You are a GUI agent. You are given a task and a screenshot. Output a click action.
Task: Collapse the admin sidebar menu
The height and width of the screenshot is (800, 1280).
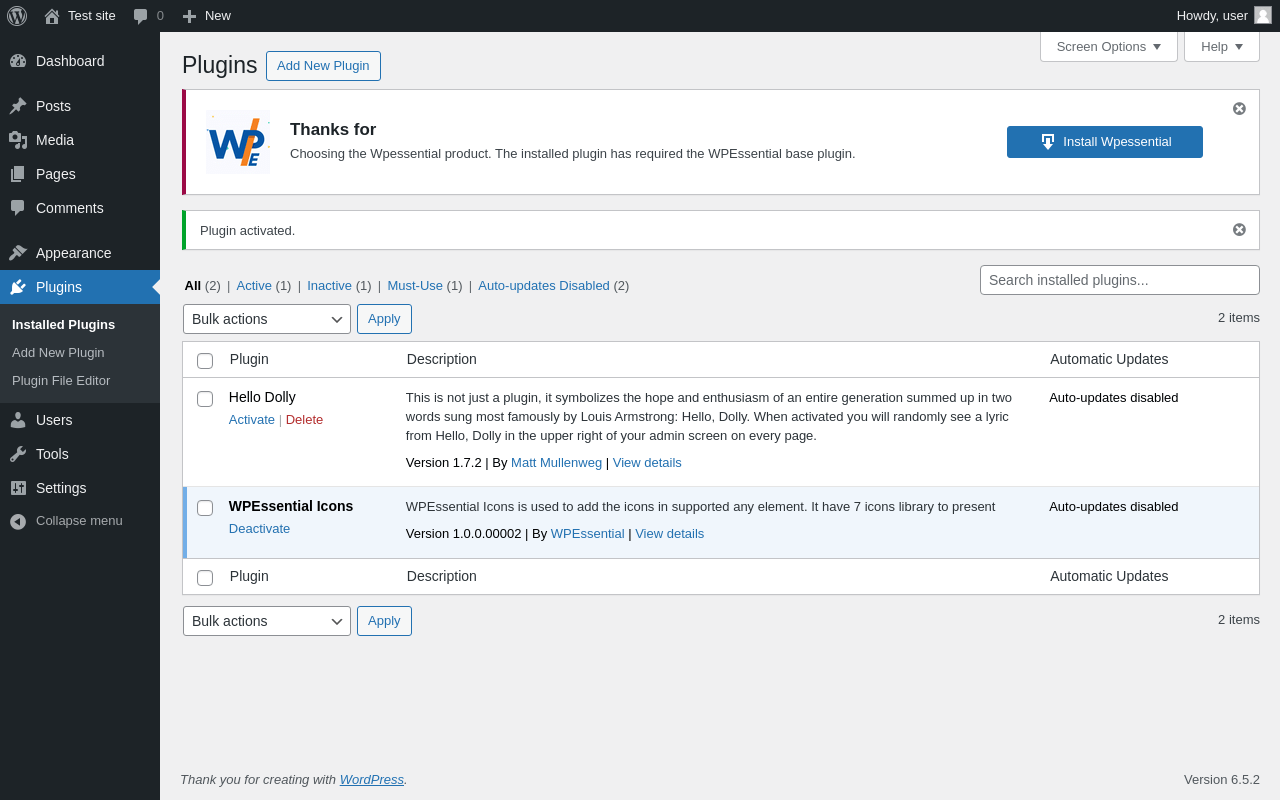tap(80, 521)
